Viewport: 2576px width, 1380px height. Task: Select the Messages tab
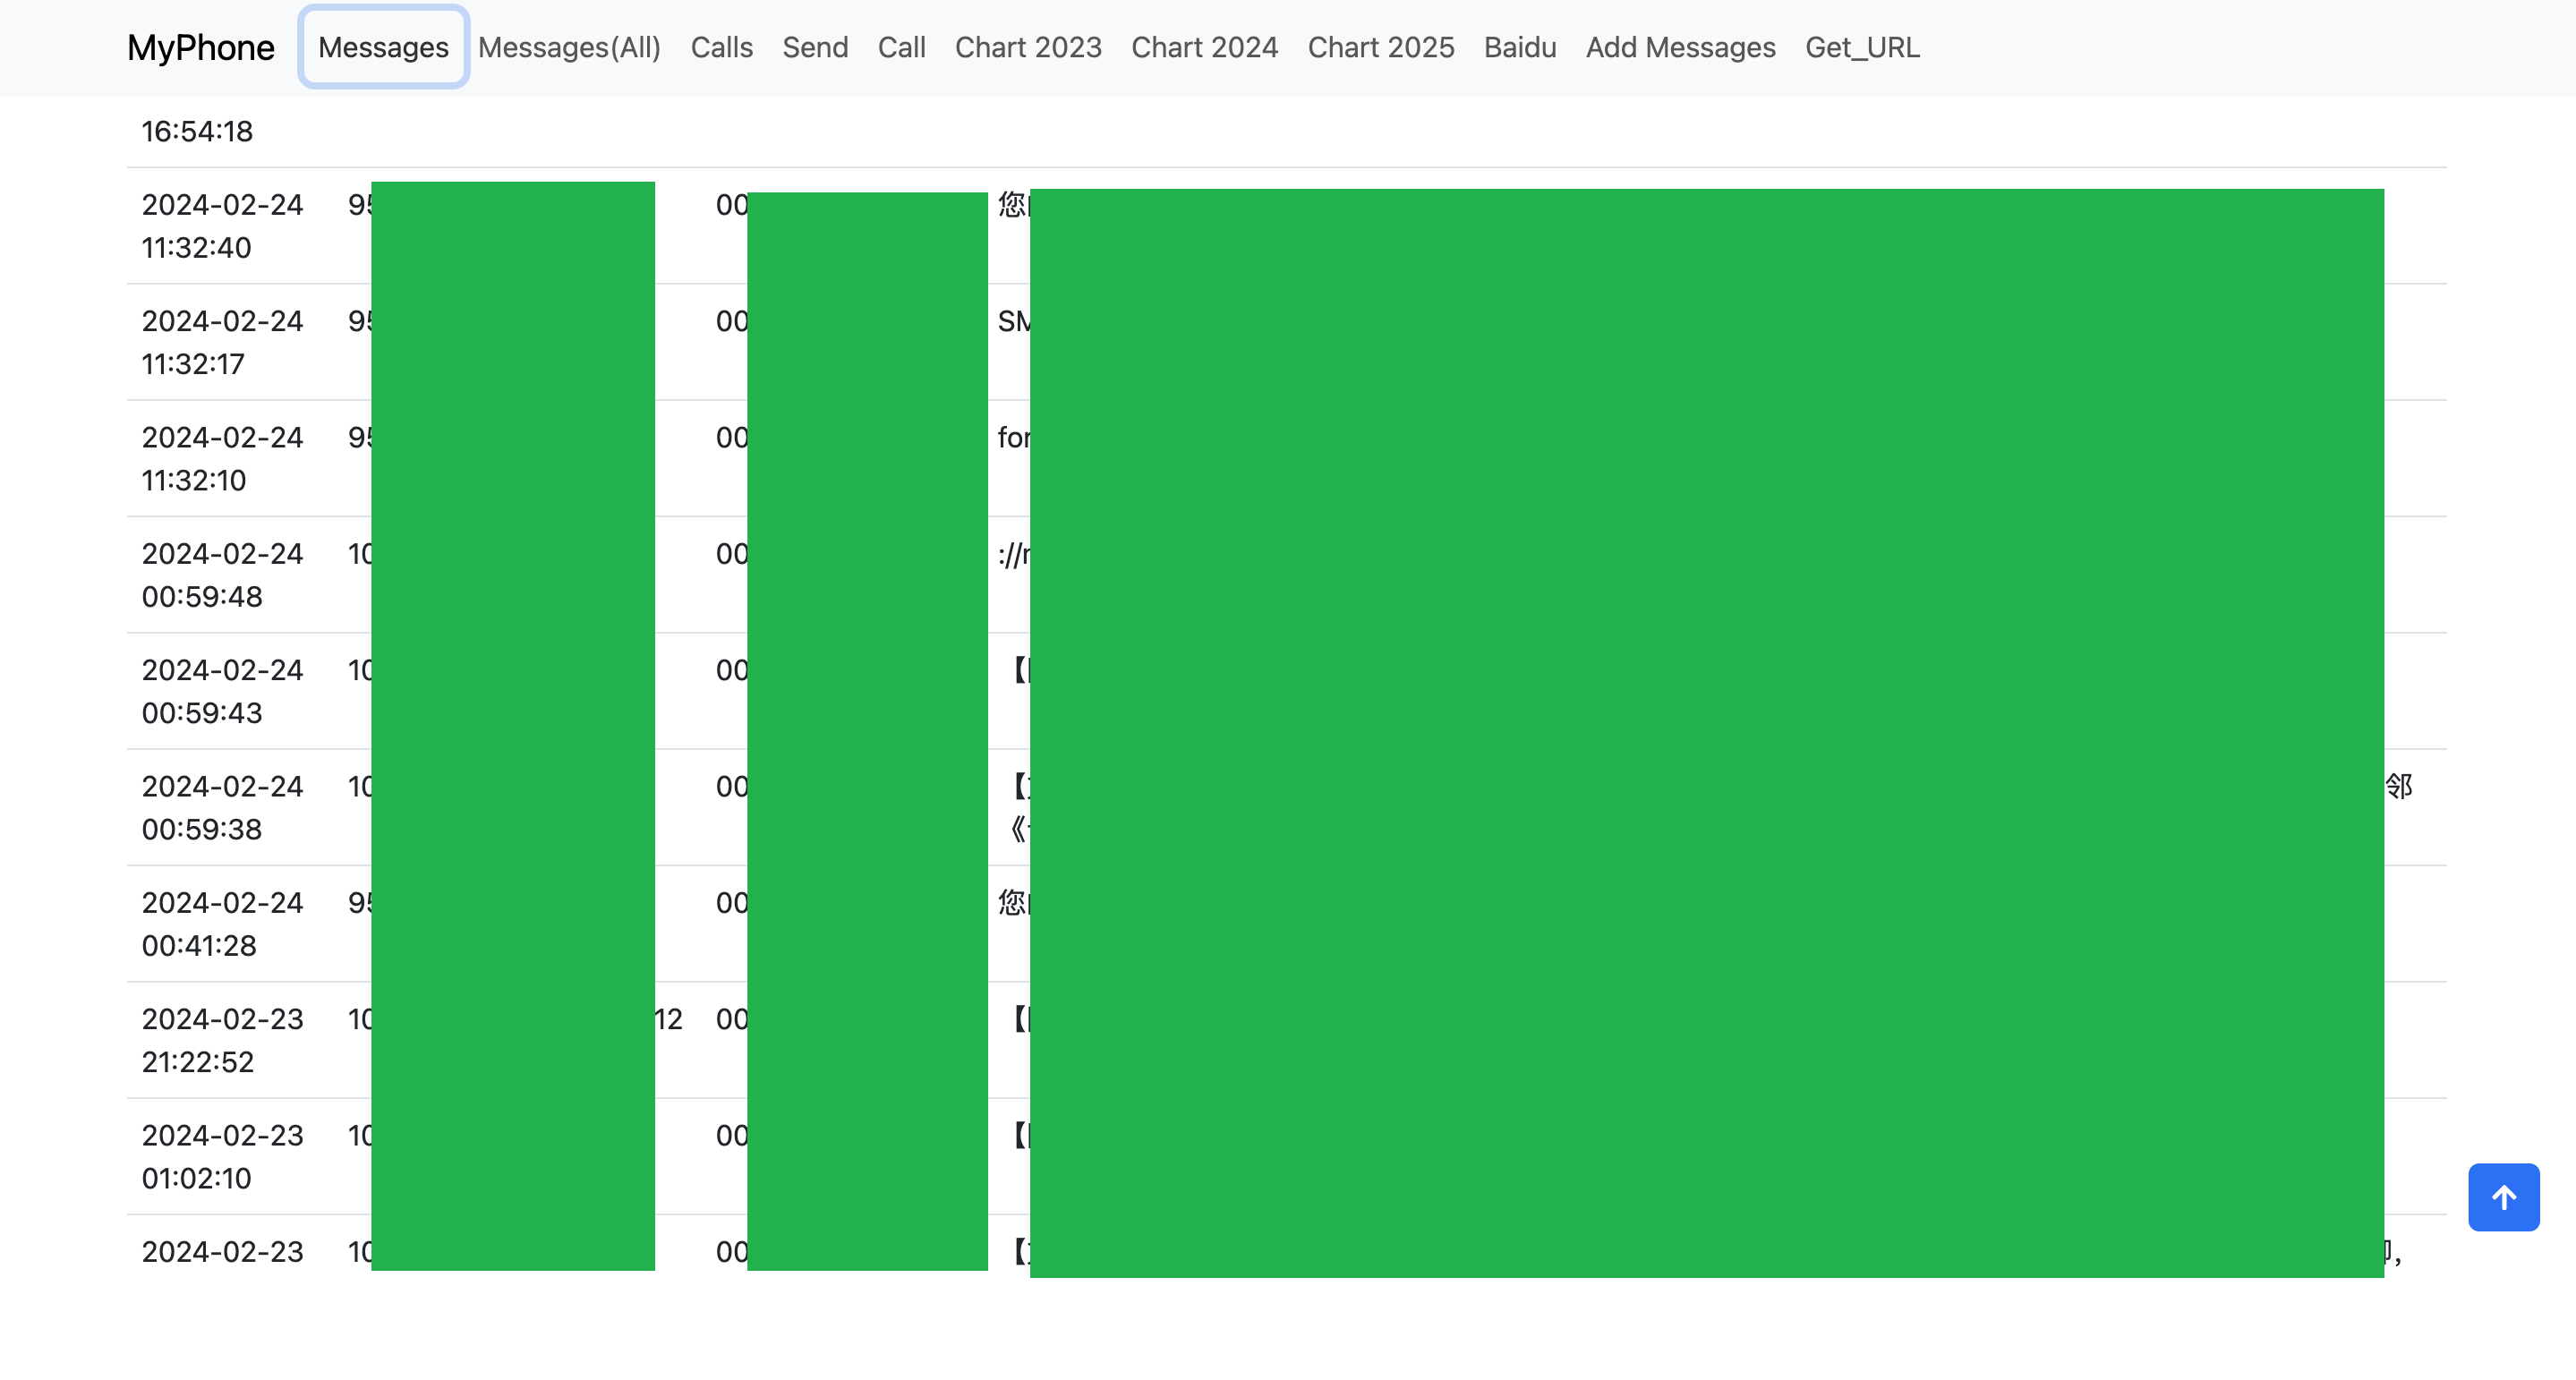[383, 47]
